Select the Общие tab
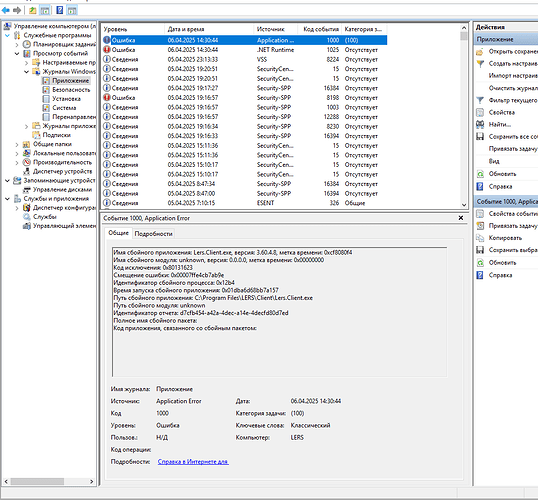Image resolution: width=538 pixels, height=500 pixels. point(118,233)
